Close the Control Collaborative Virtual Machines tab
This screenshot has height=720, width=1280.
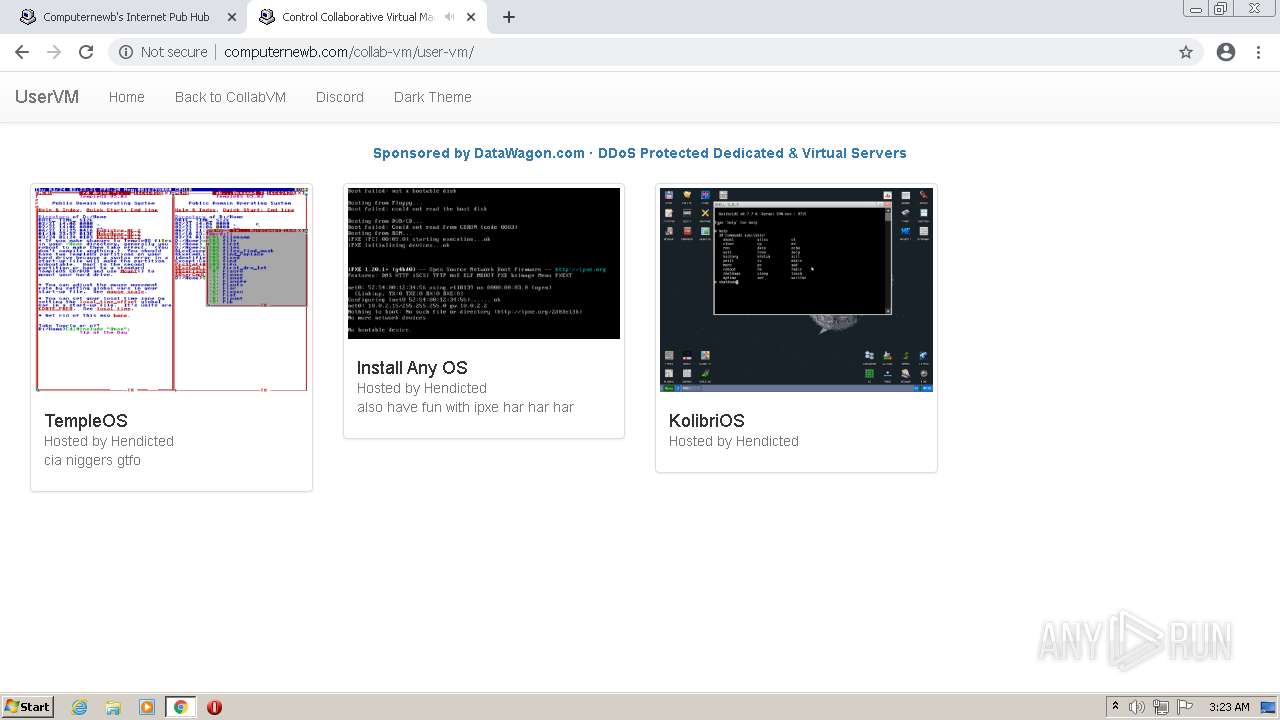click(x=471, y=17)
